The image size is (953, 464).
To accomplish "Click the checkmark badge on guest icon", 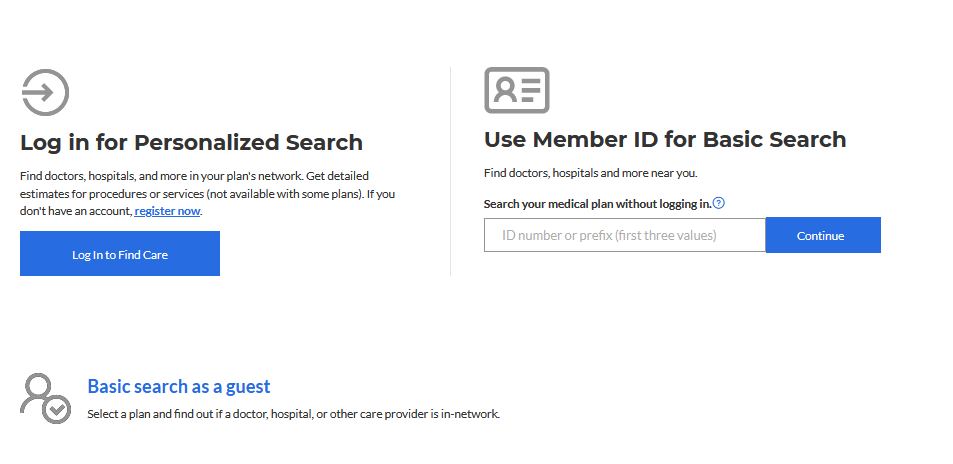I will pyautogui.click(x=58, y=409).
